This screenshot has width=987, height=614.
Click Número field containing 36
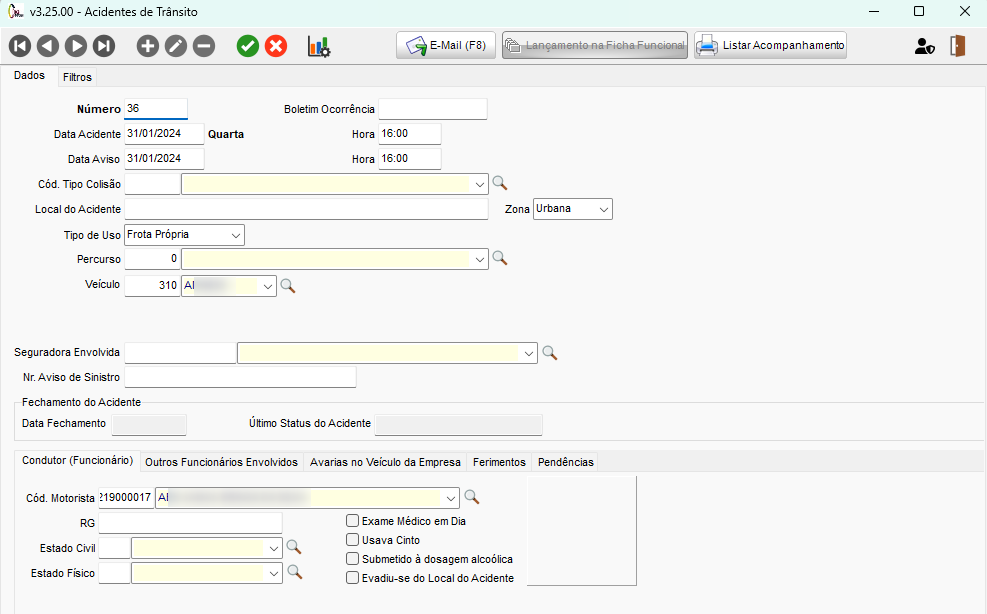point(156,108)
